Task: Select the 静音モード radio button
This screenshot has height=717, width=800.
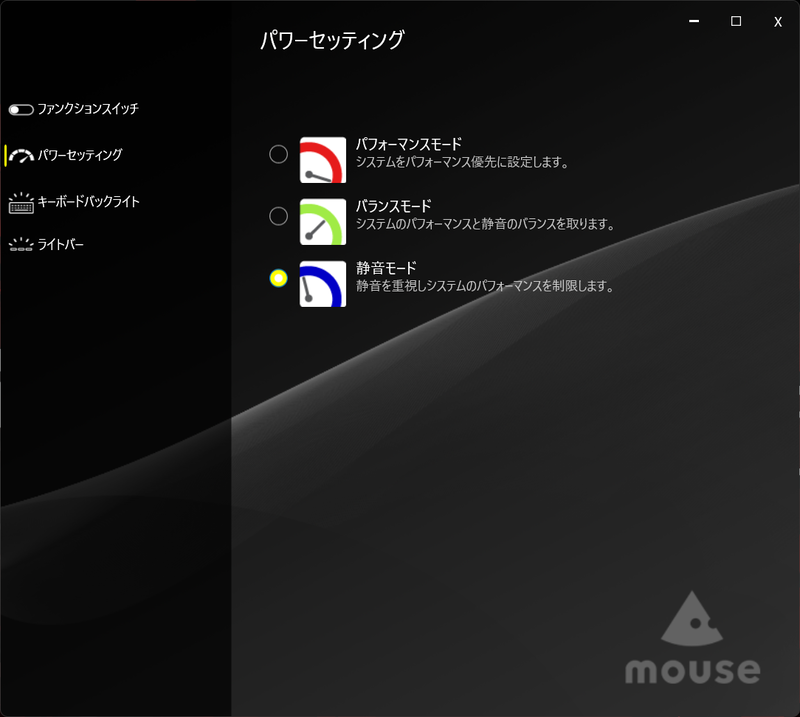Action: pos(278,279)
